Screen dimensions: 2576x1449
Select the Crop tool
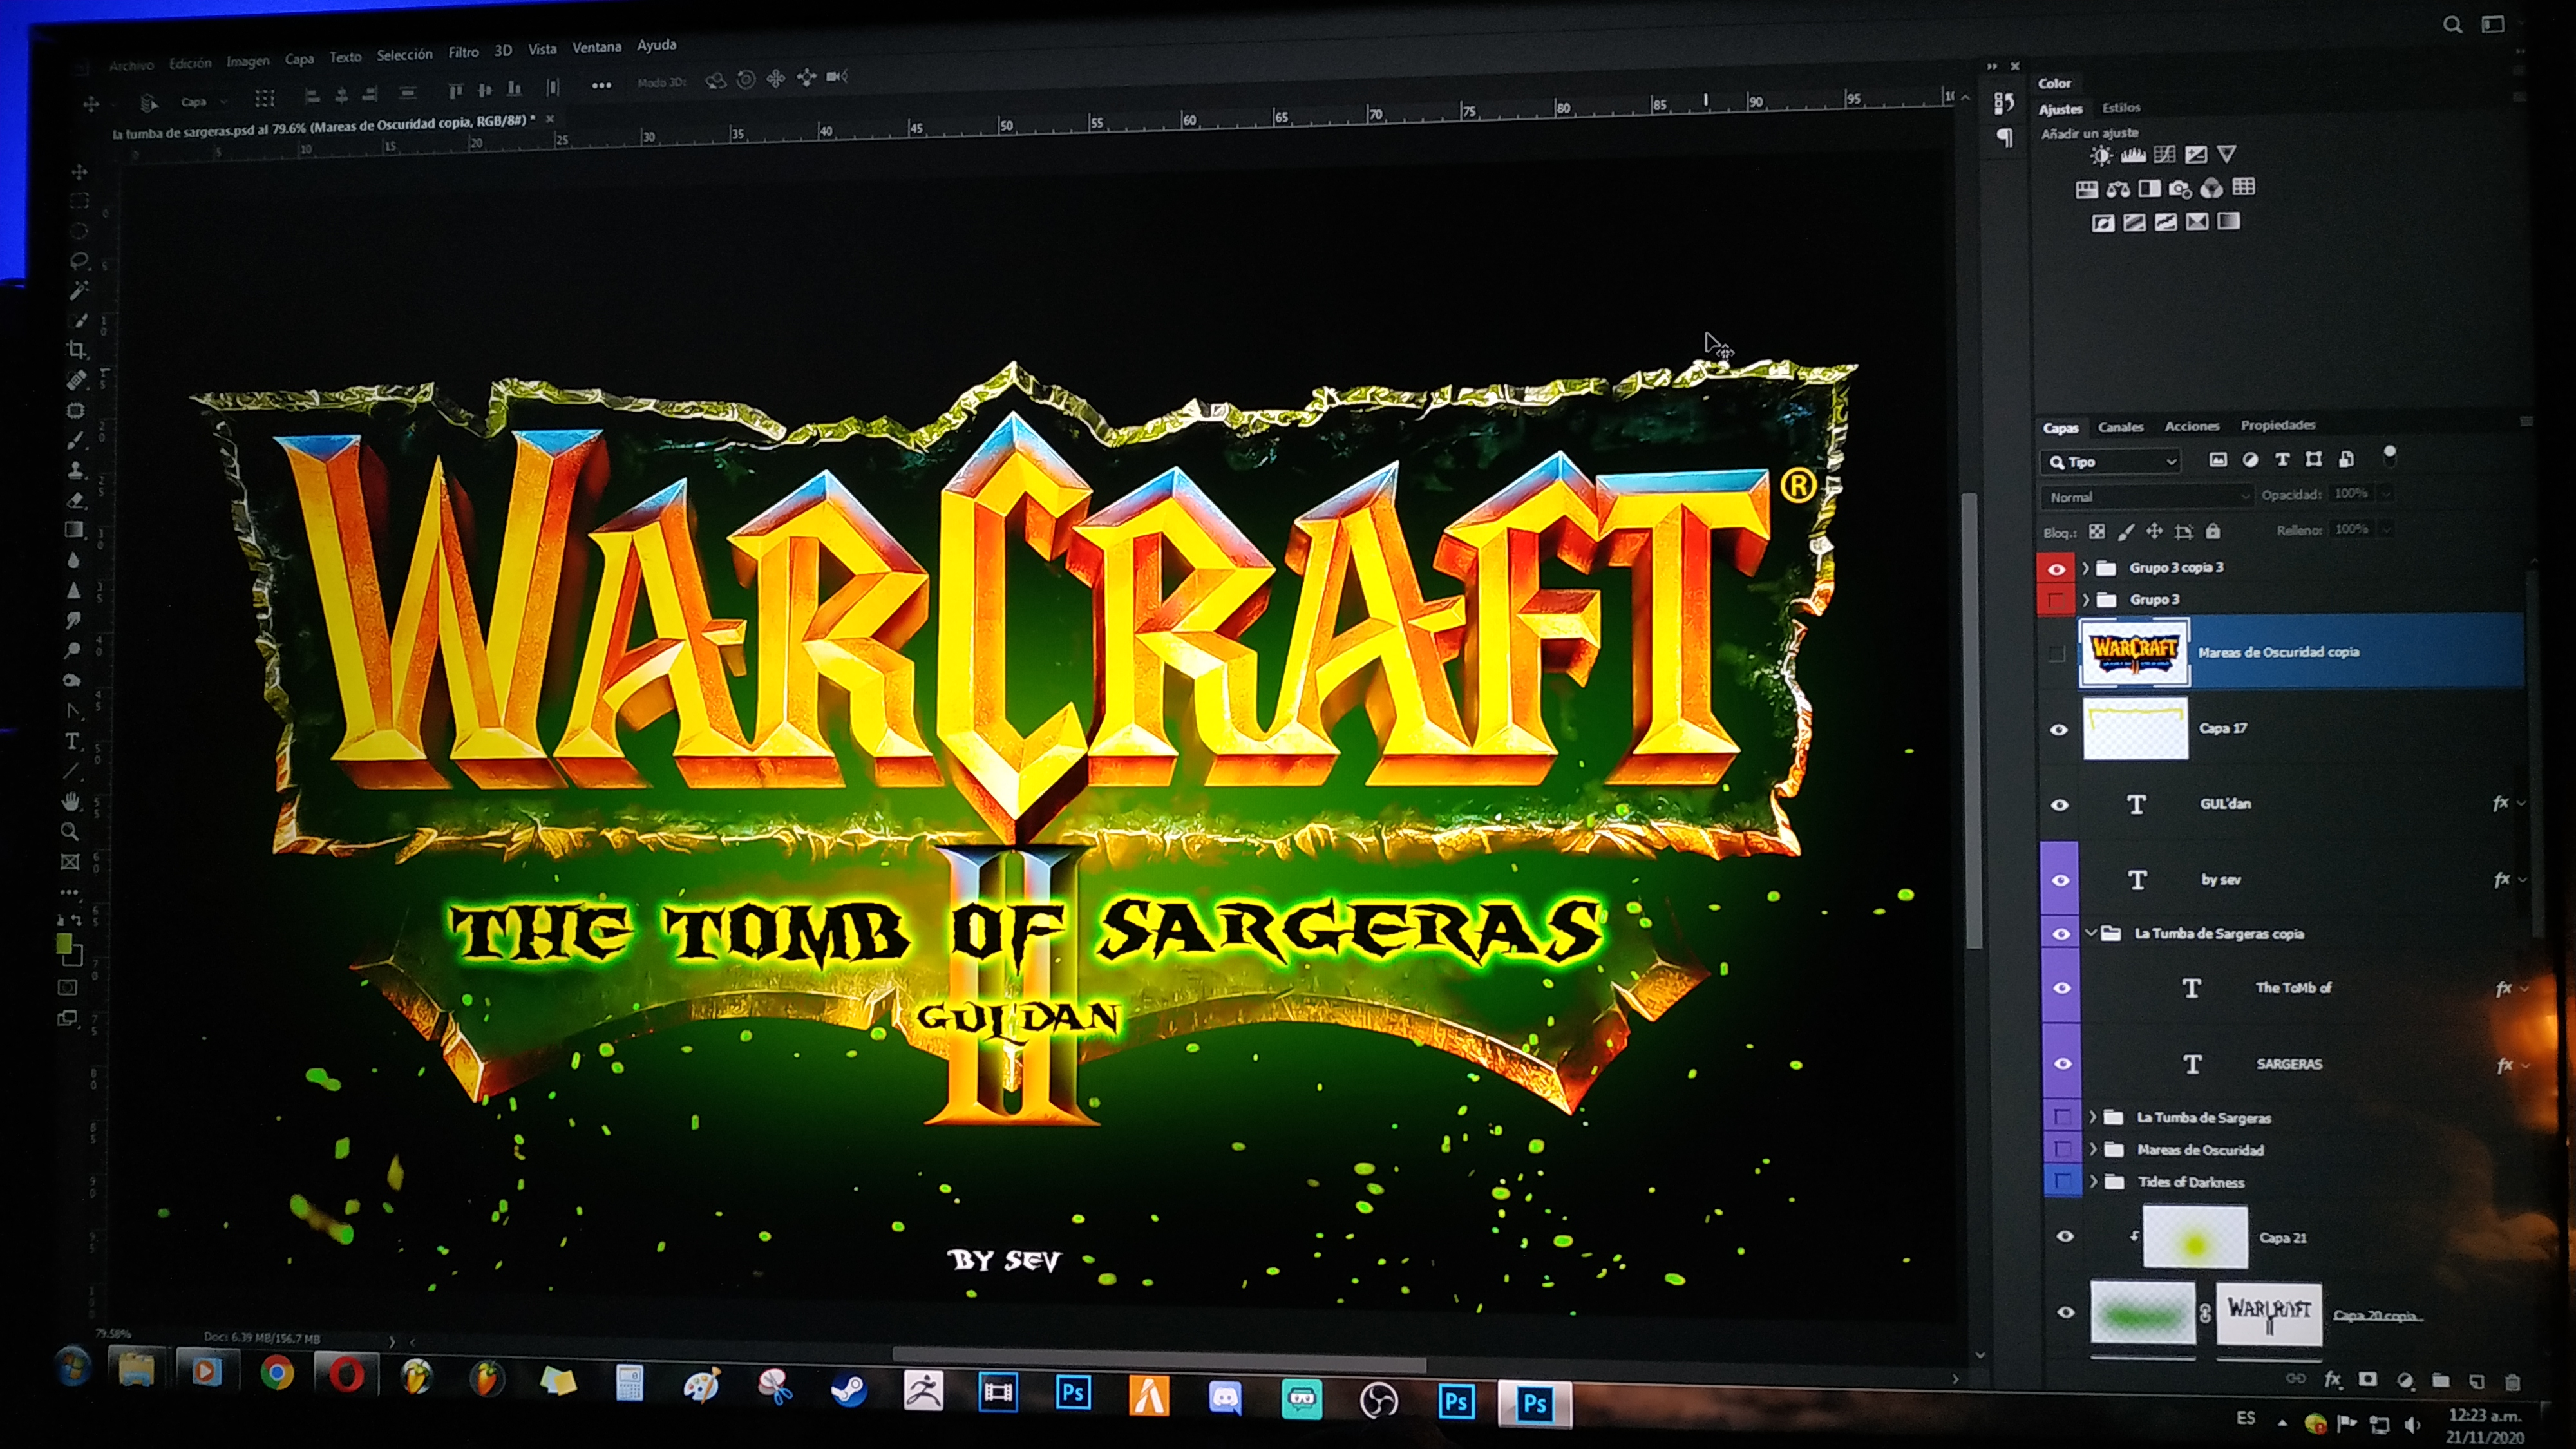[x=77, y=350]
